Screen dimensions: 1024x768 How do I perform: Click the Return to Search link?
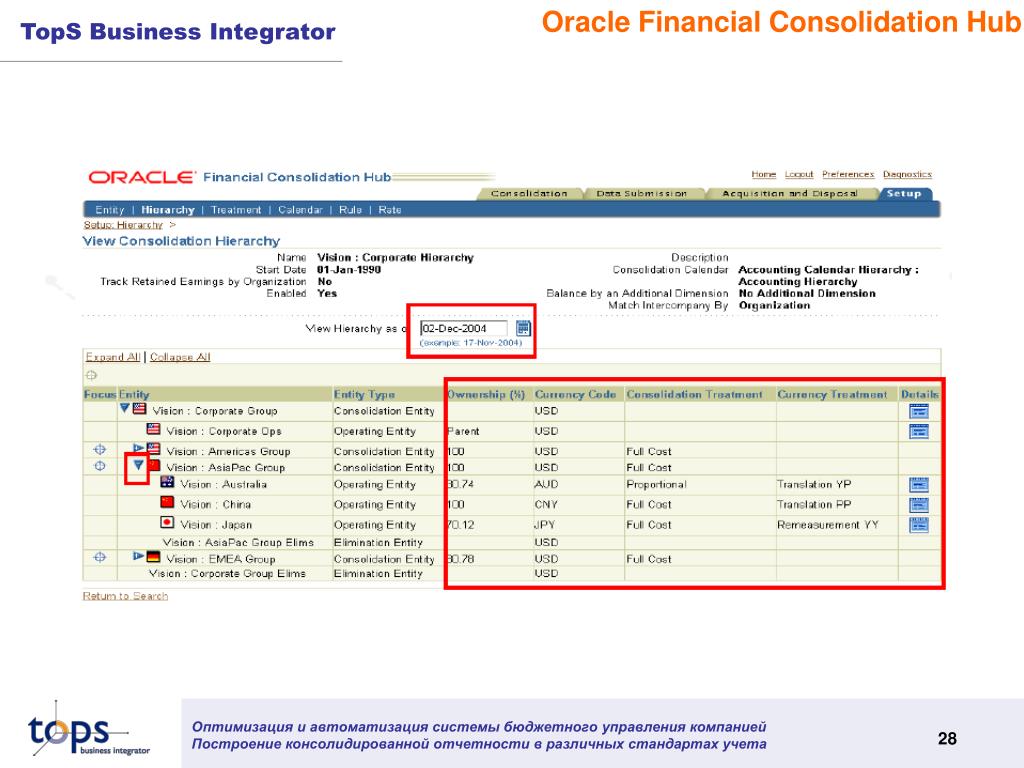point(125,596)
